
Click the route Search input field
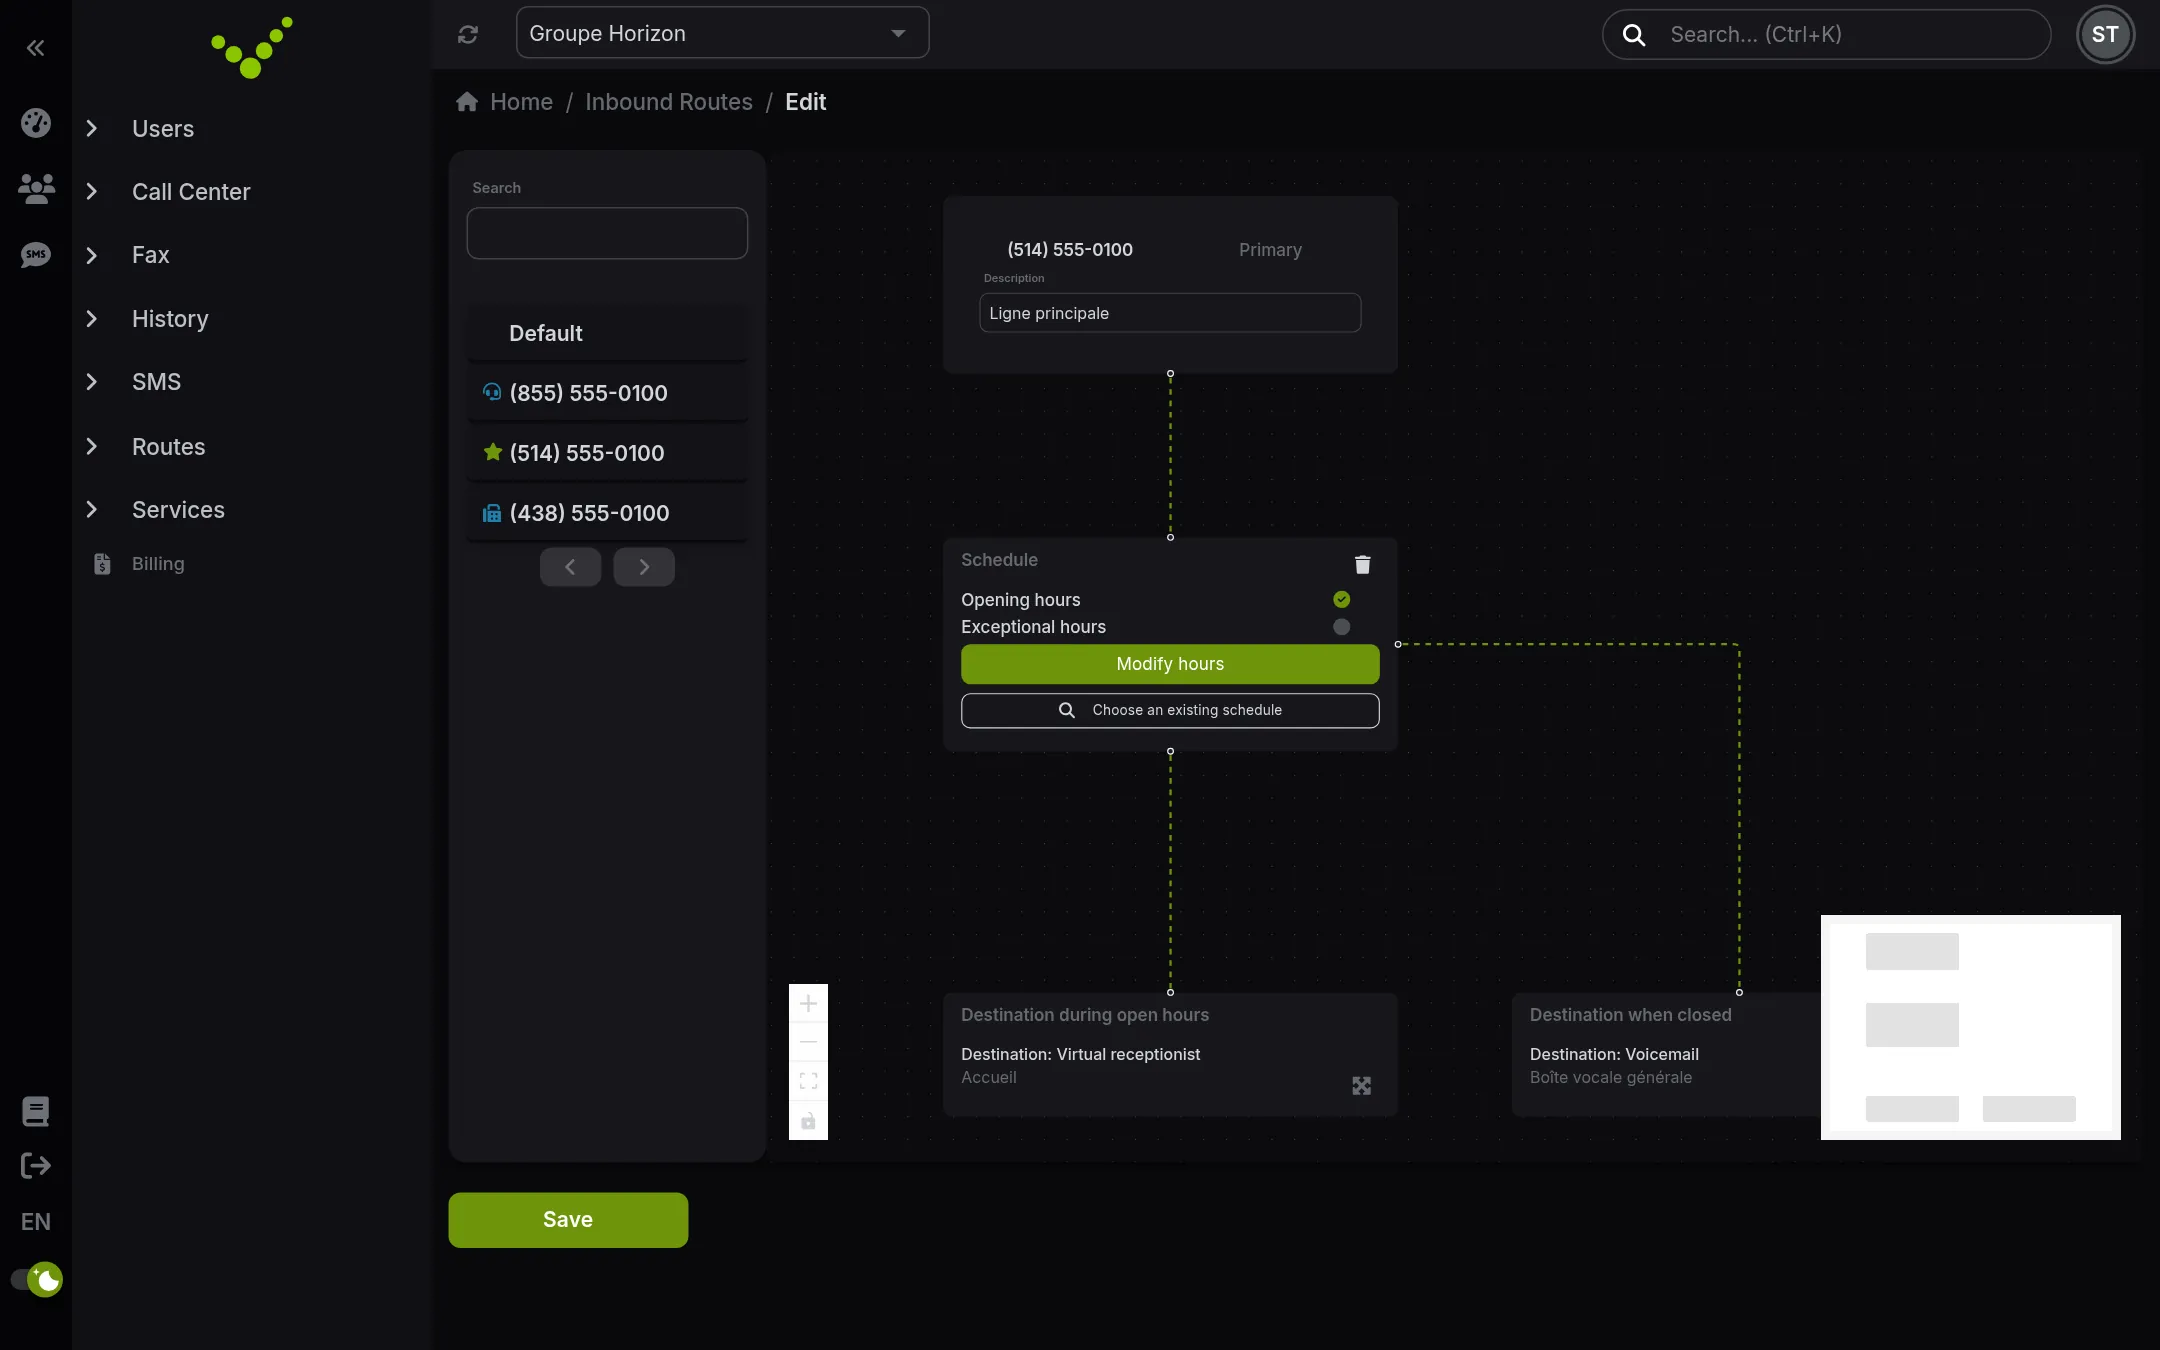[607, 233]
